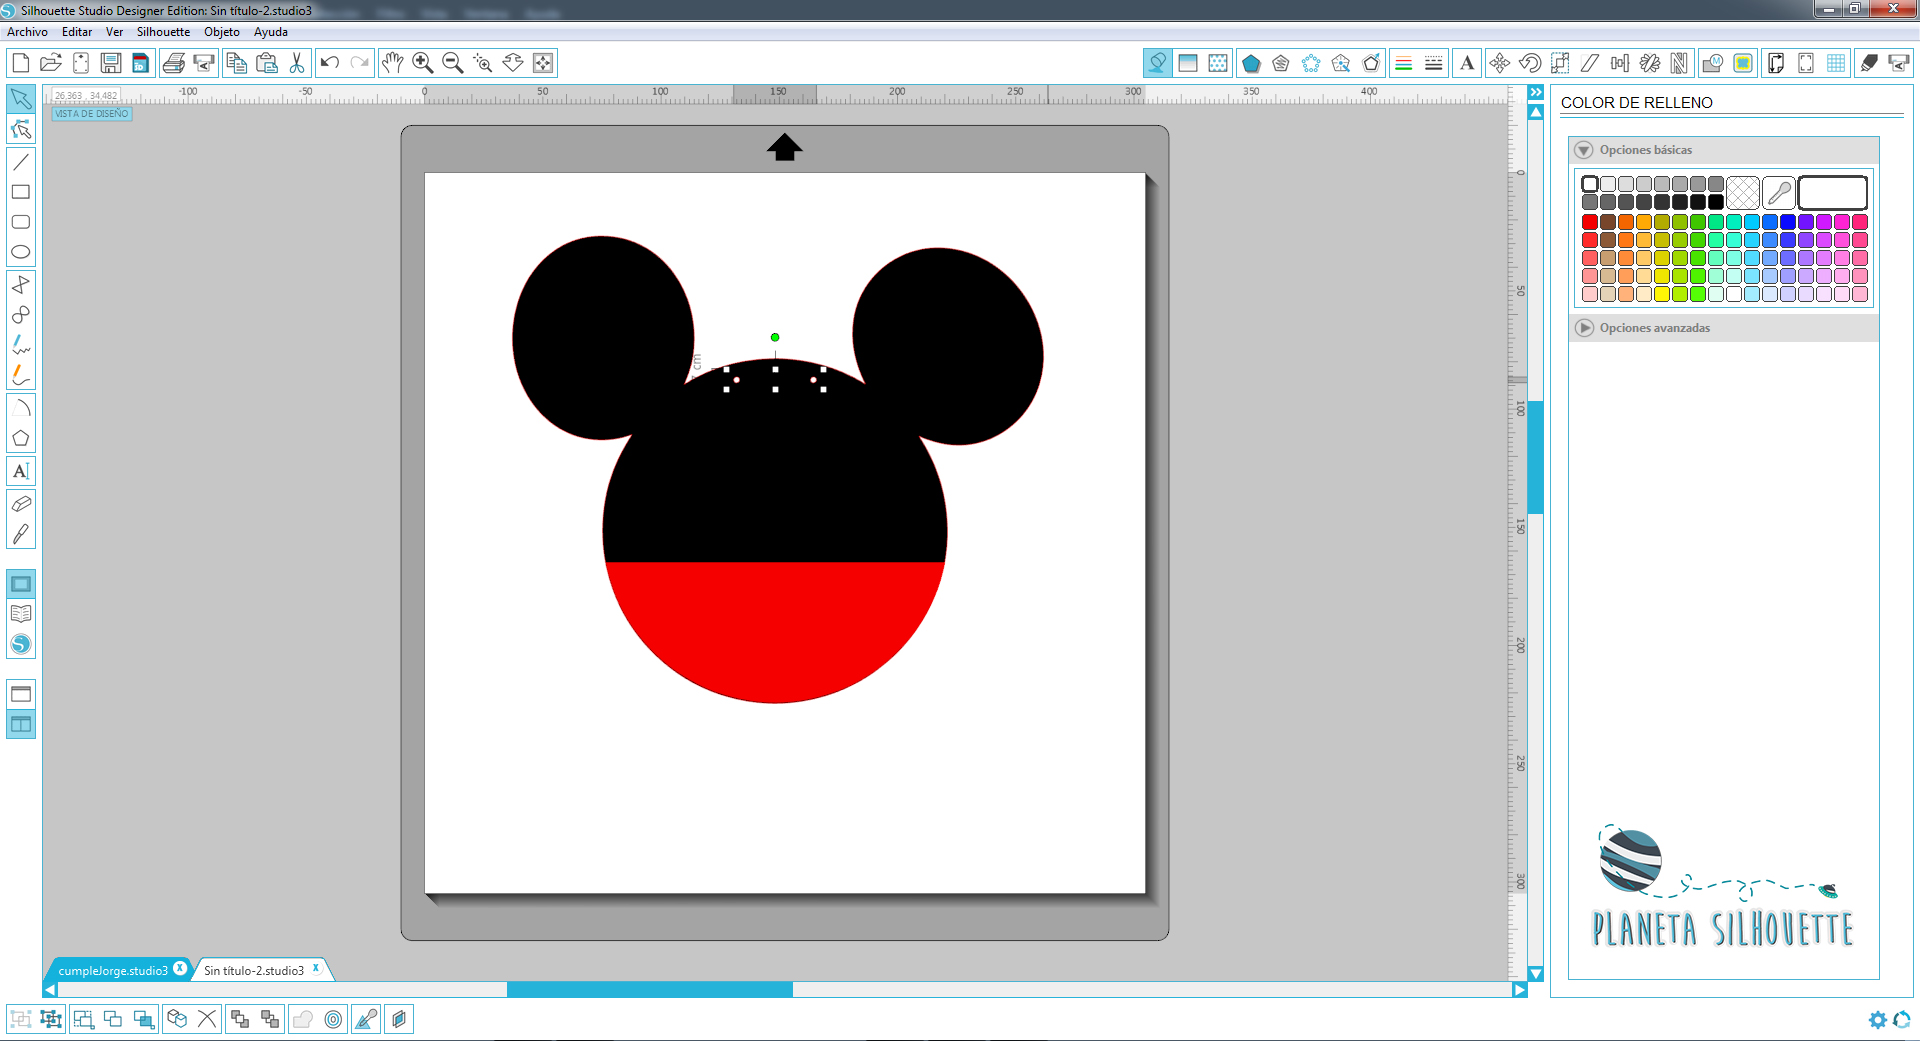Open the Text tool

click(x=21, y=470)
